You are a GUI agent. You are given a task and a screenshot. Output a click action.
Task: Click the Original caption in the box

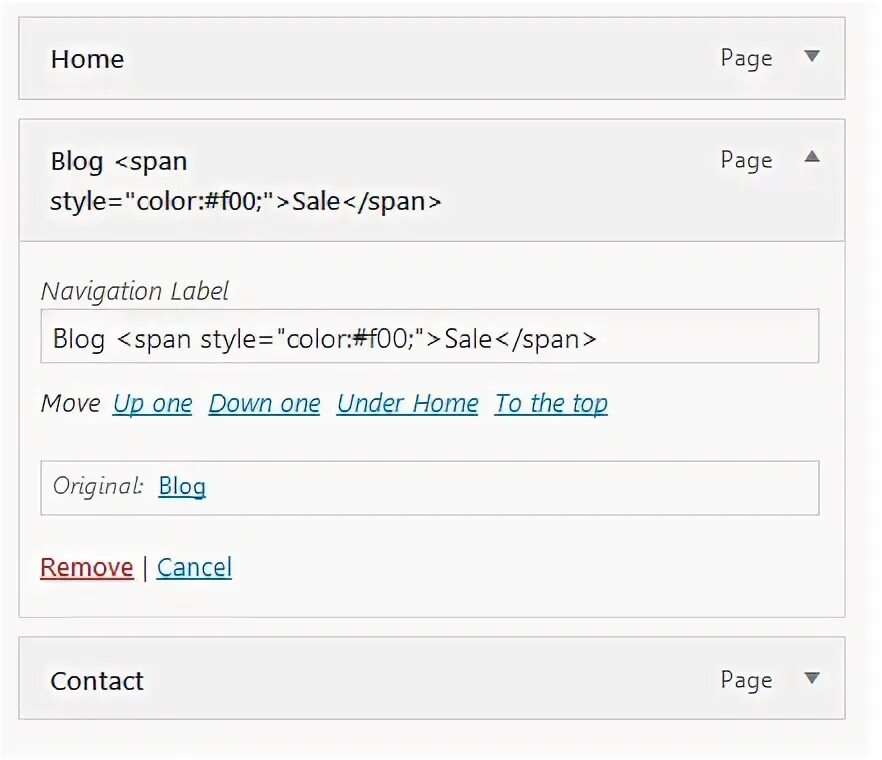click(98, 487)
